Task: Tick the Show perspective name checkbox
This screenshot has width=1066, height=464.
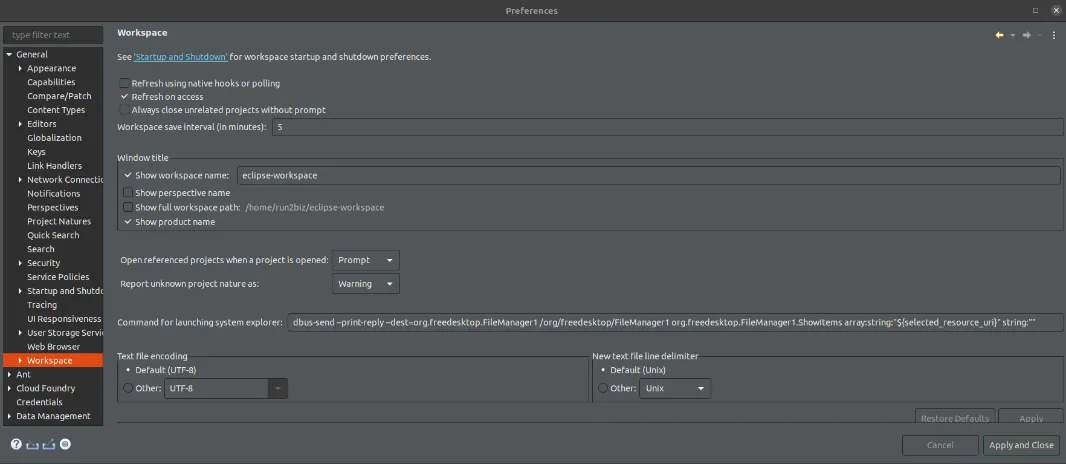Action: [128, 192]
